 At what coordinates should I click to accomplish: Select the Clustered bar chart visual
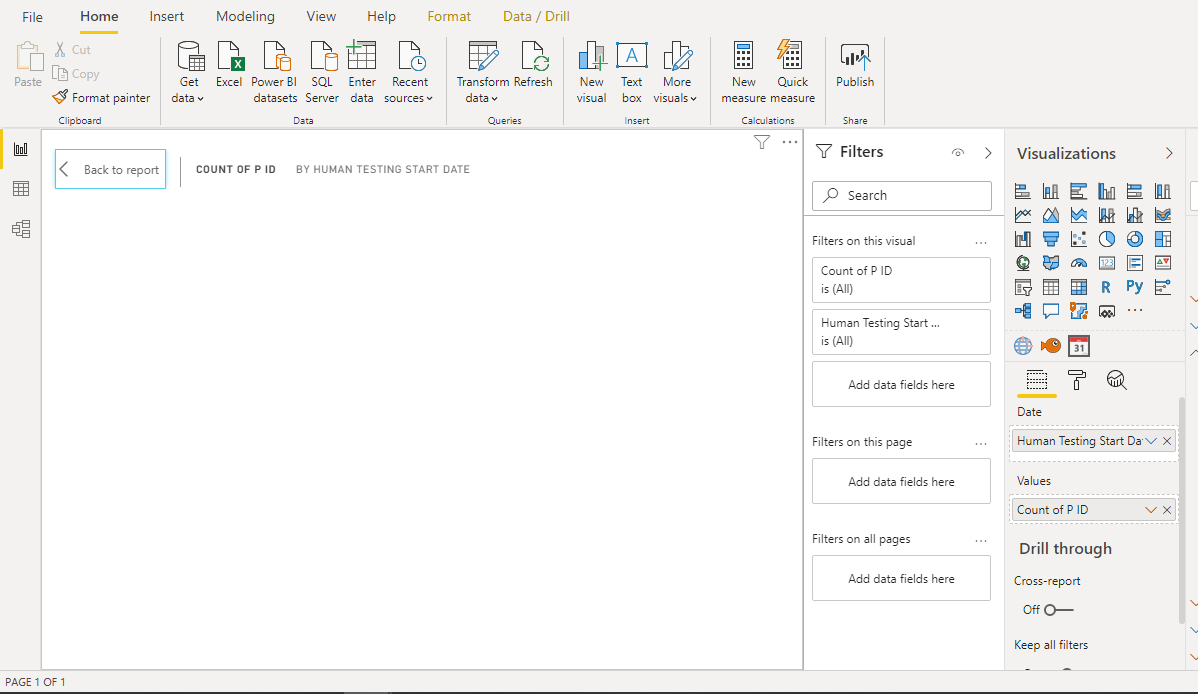point(1079,191)
